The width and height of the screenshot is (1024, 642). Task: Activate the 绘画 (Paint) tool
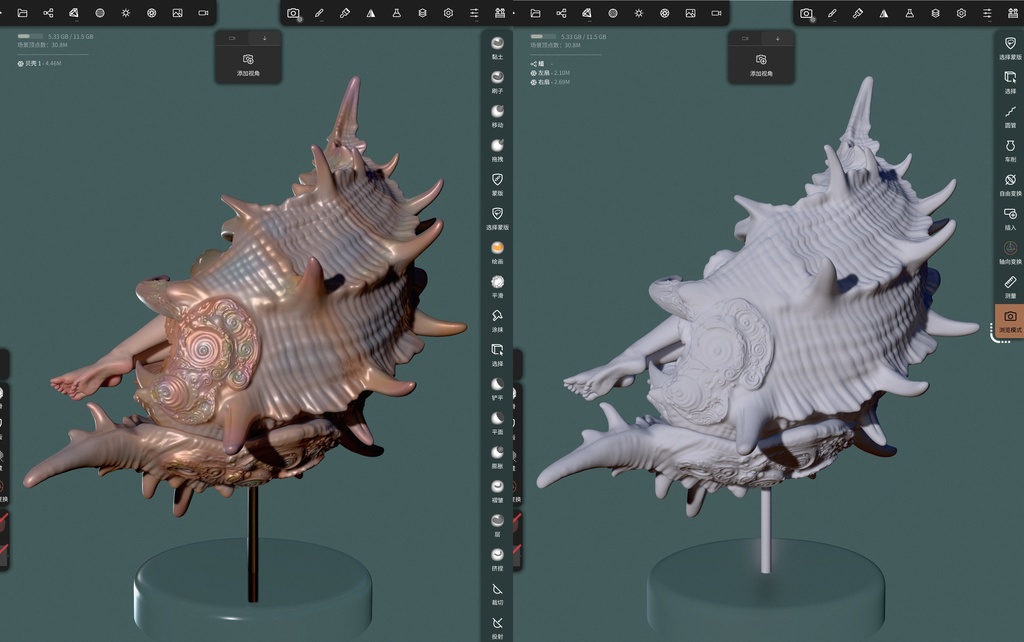point(497,248)
